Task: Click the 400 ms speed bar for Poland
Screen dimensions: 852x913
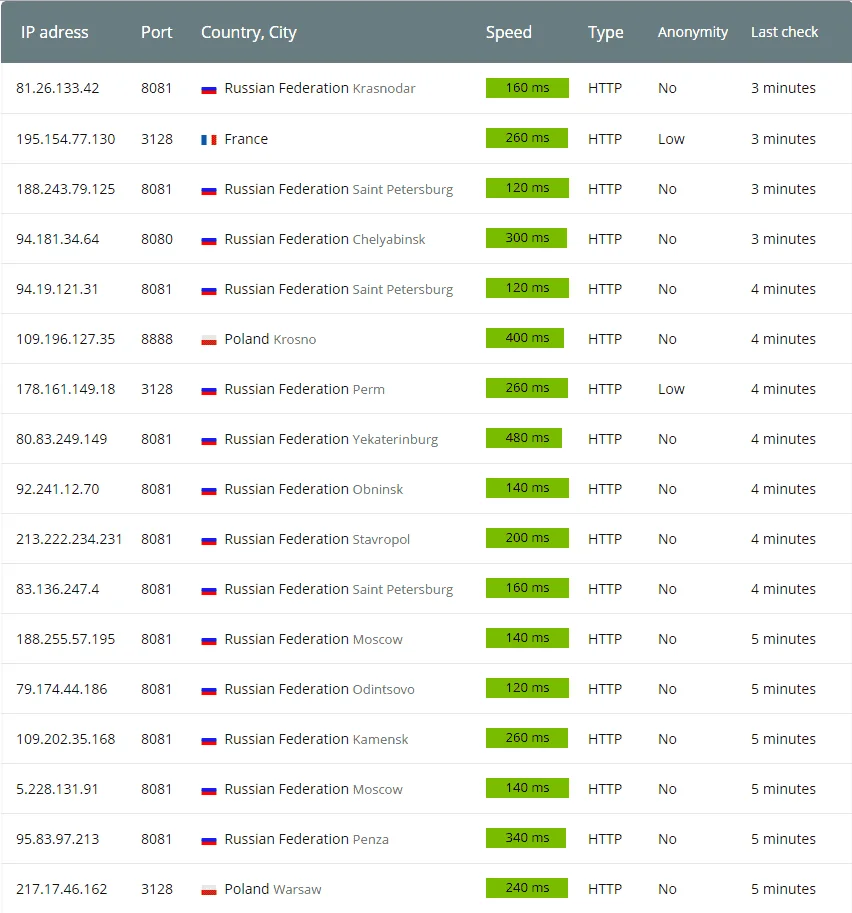Action: 525,338
